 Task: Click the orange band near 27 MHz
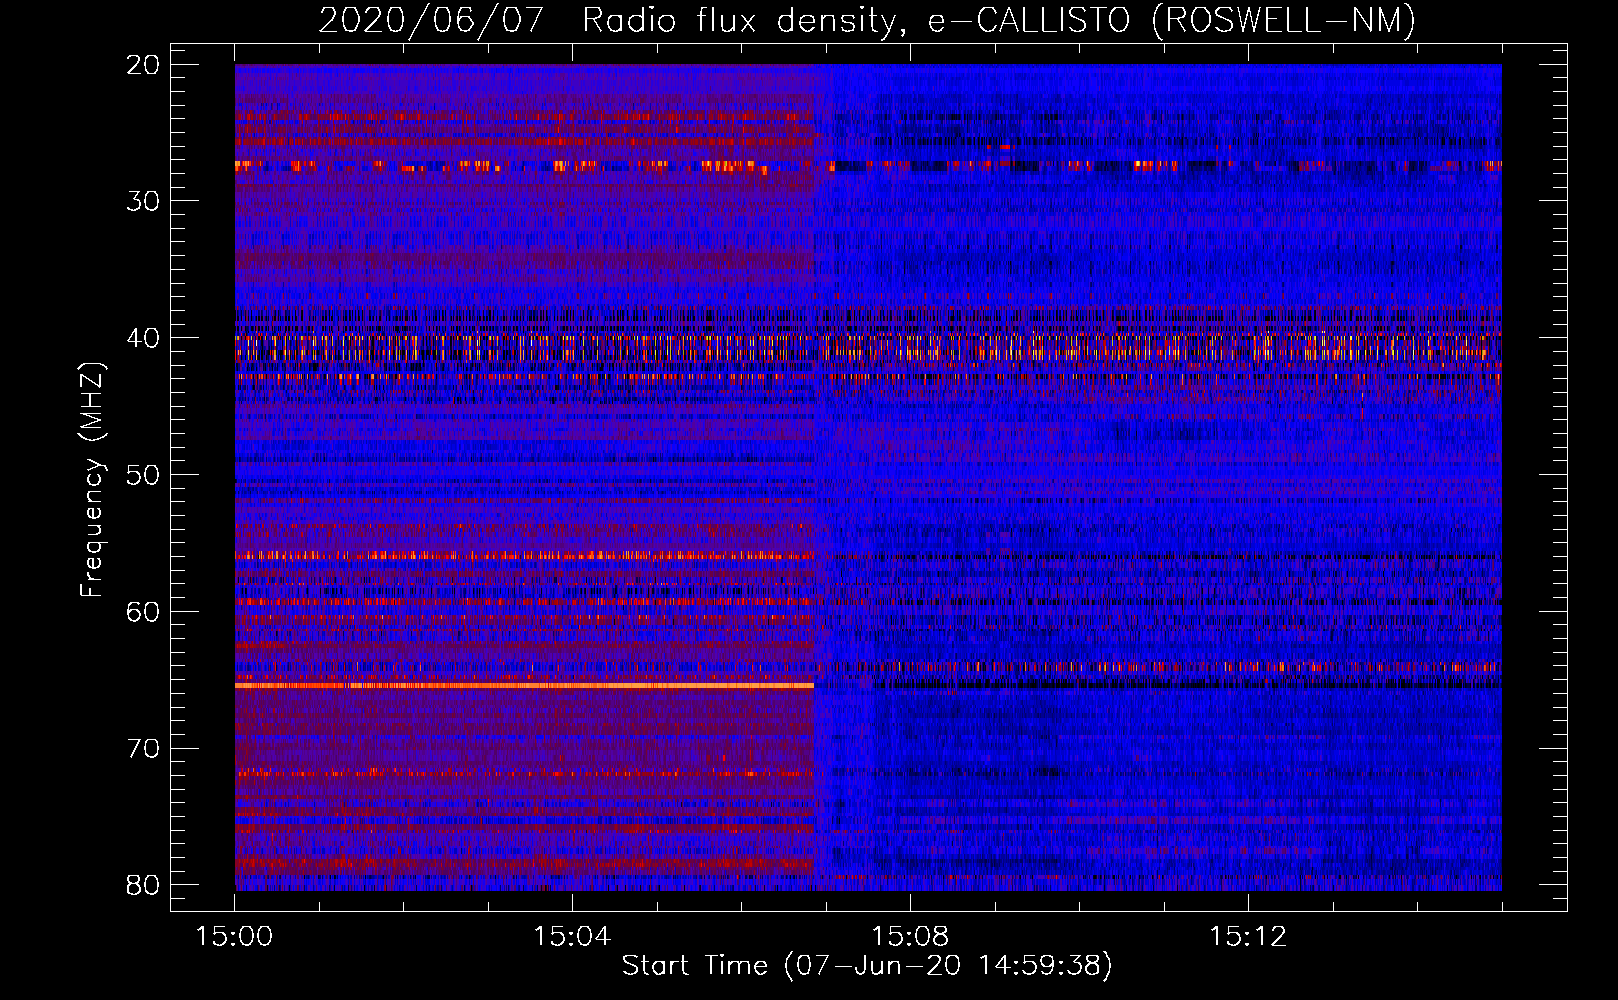point(868,166)
